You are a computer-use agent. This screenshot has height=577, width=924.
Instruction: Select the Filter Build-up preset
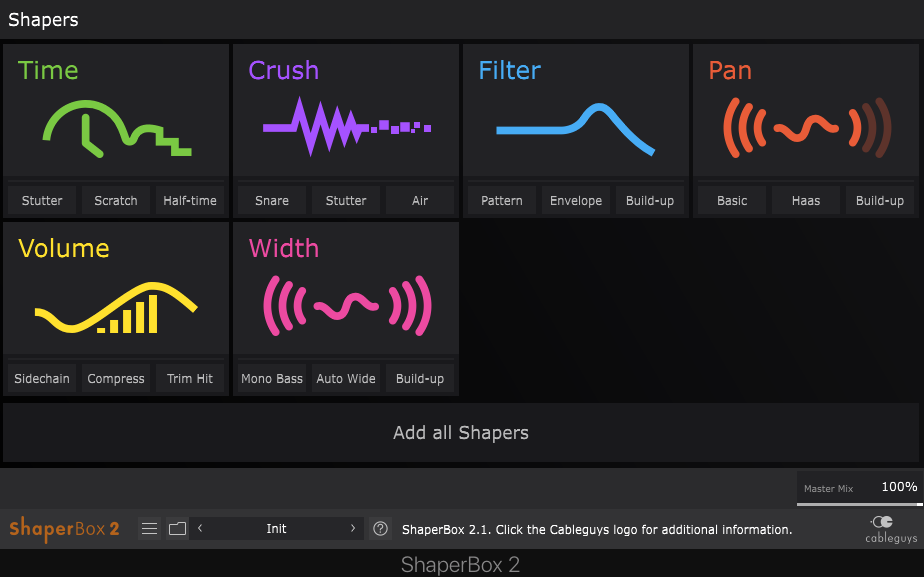point(650,200)
